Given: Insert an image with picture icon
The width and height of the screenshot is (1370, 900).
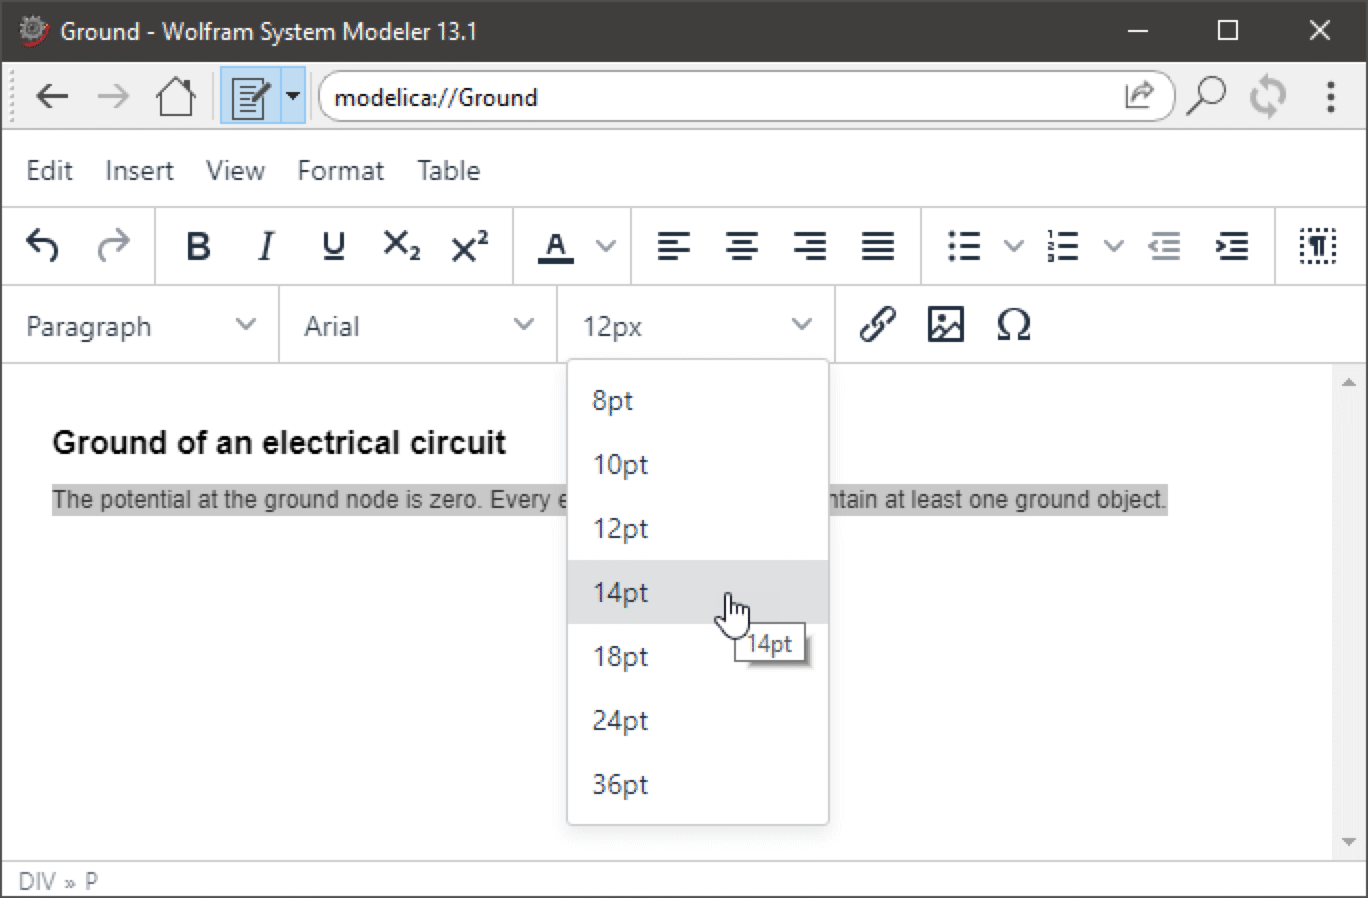Looking at the screenshot, I should [945, 325].
